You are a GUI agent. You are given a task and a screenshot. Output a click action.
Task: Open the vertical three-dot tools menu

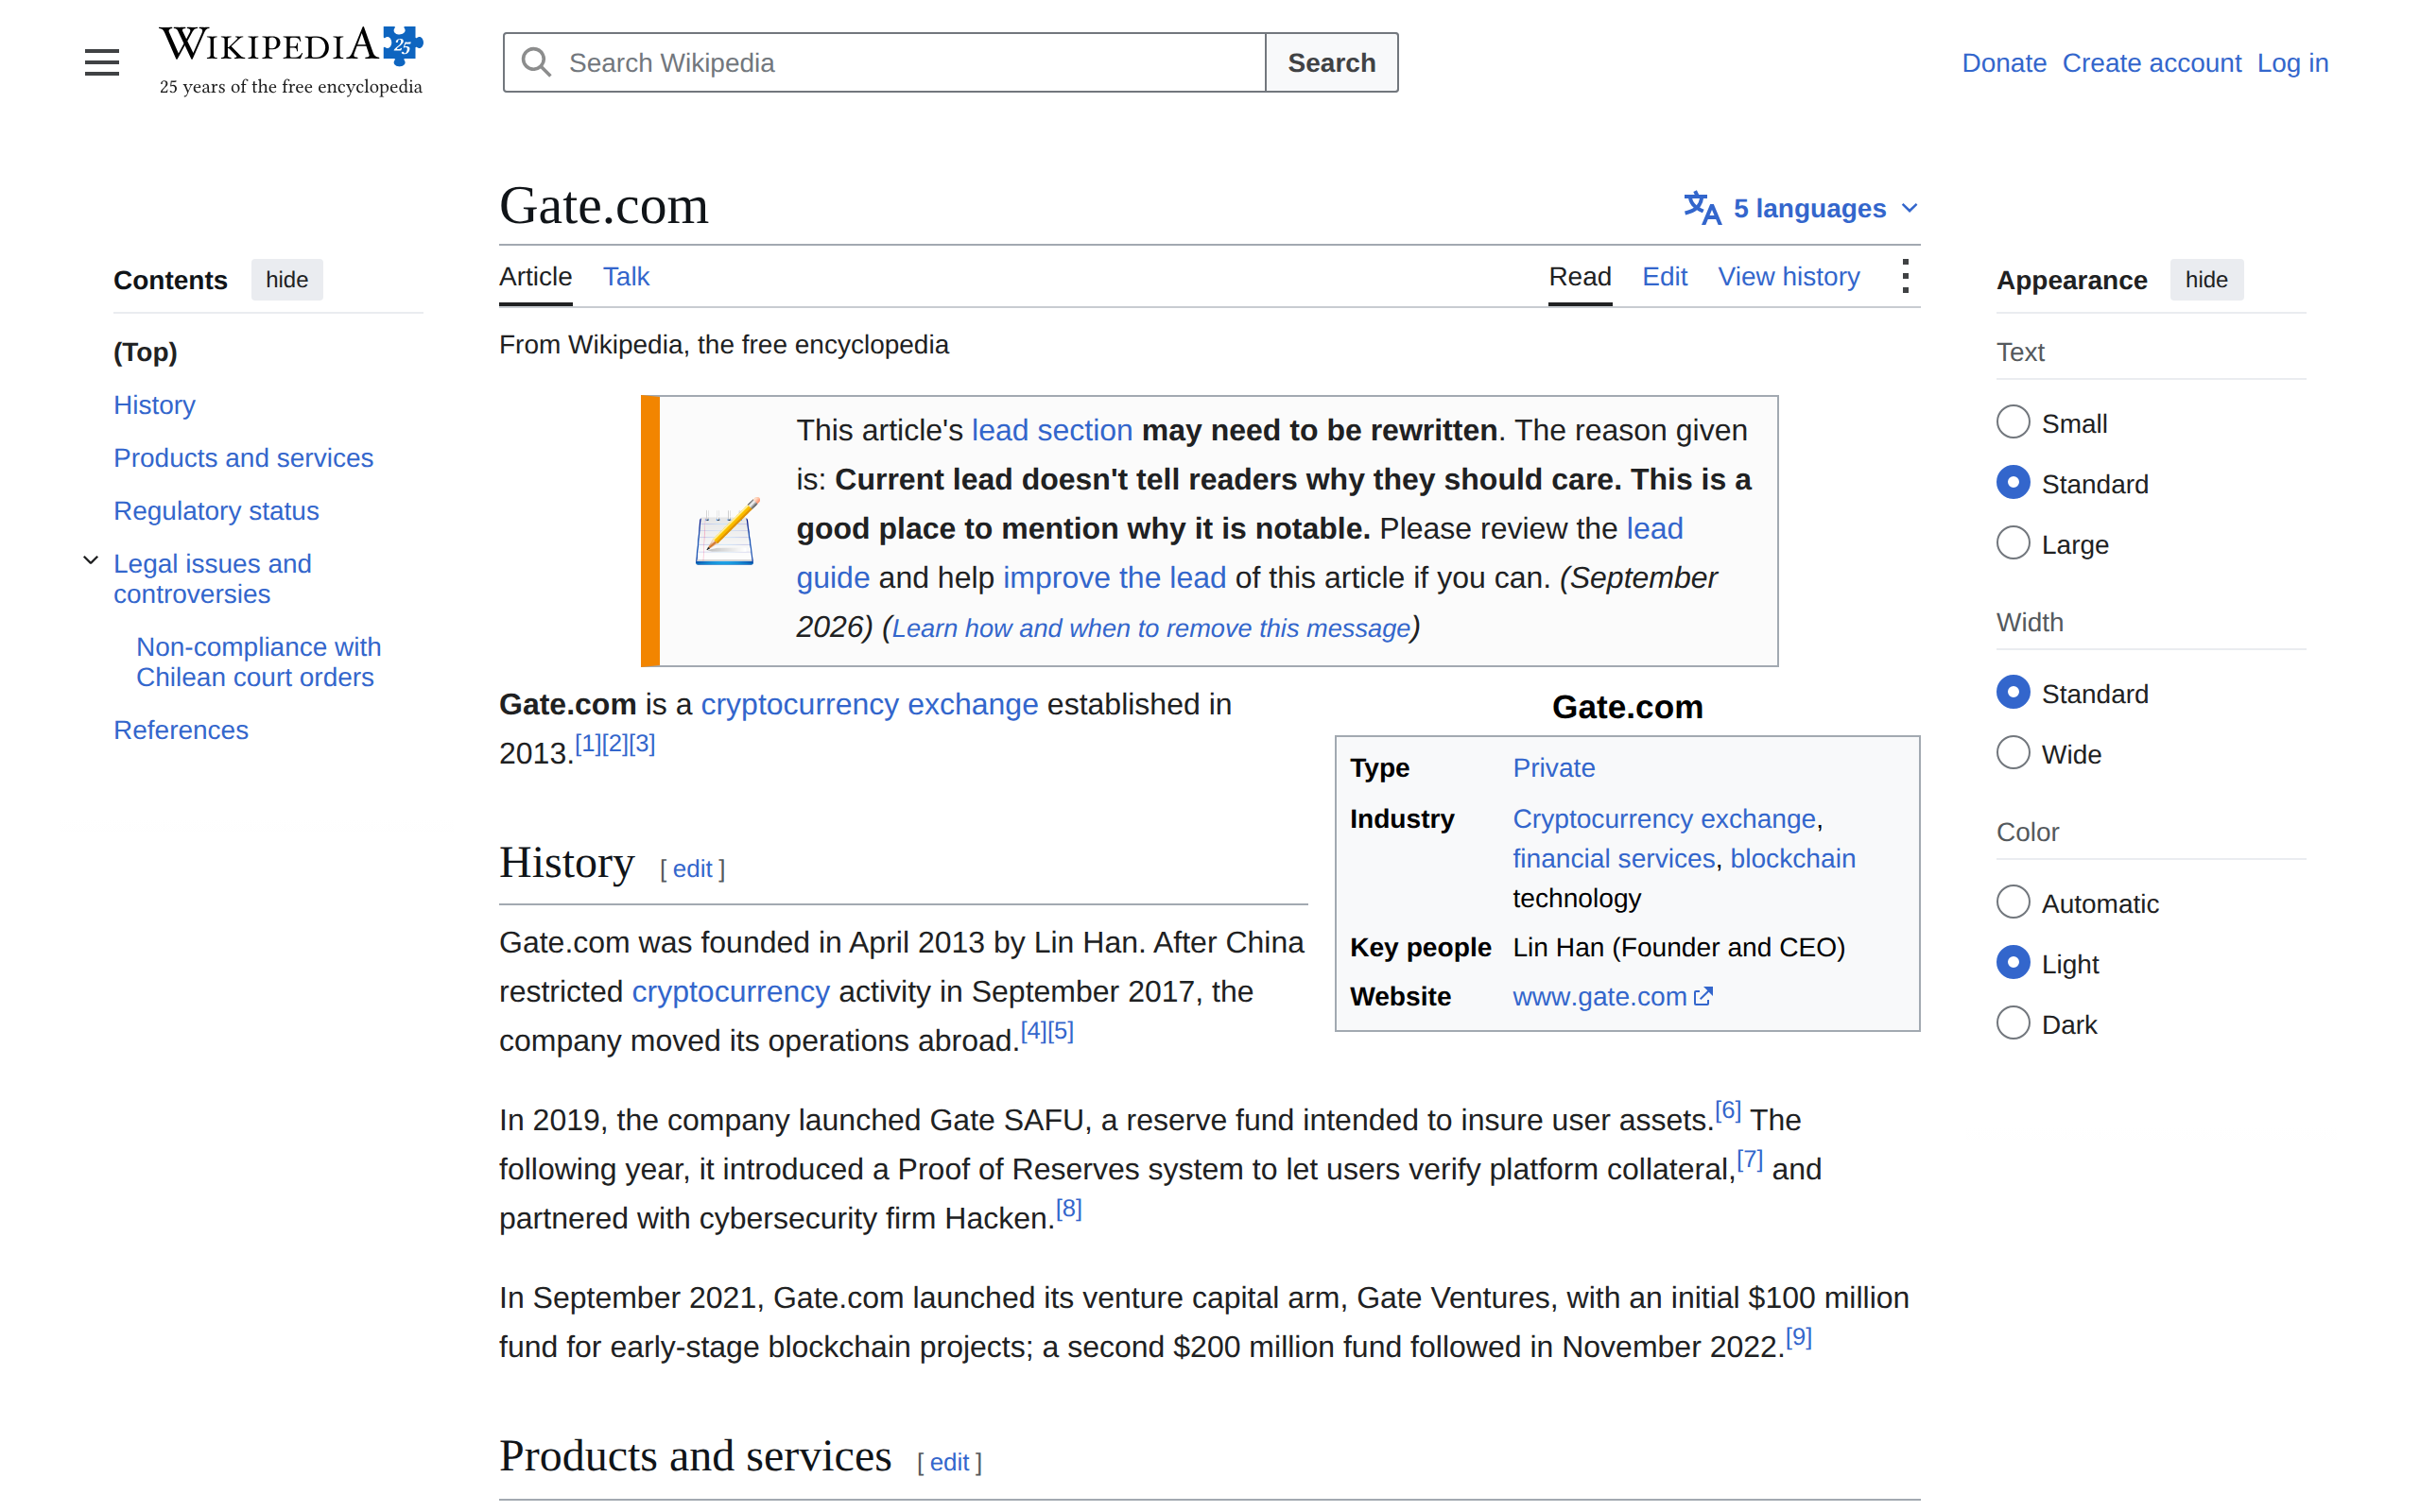tap(1905, 277)
